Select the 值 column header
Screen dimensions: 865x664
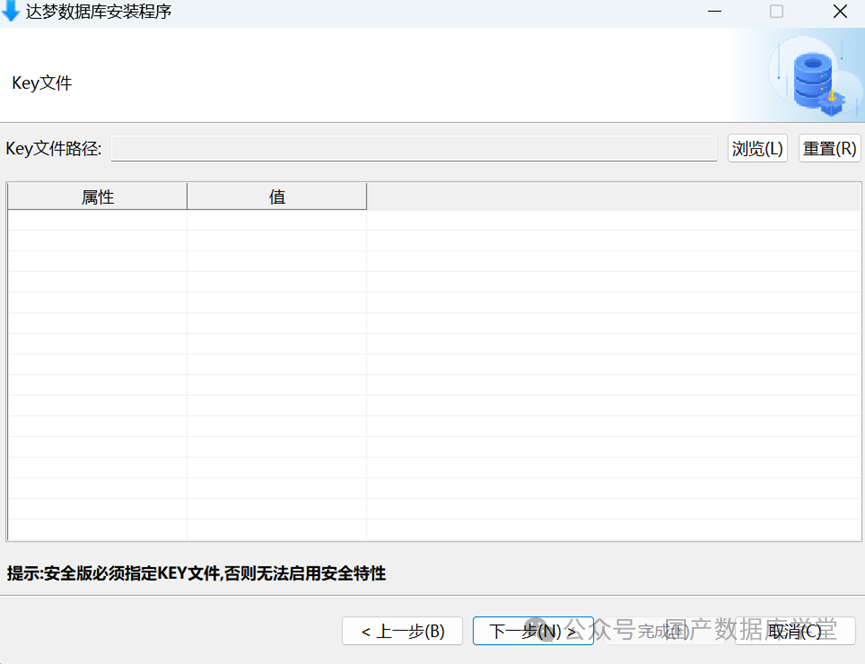pos(277,197)
